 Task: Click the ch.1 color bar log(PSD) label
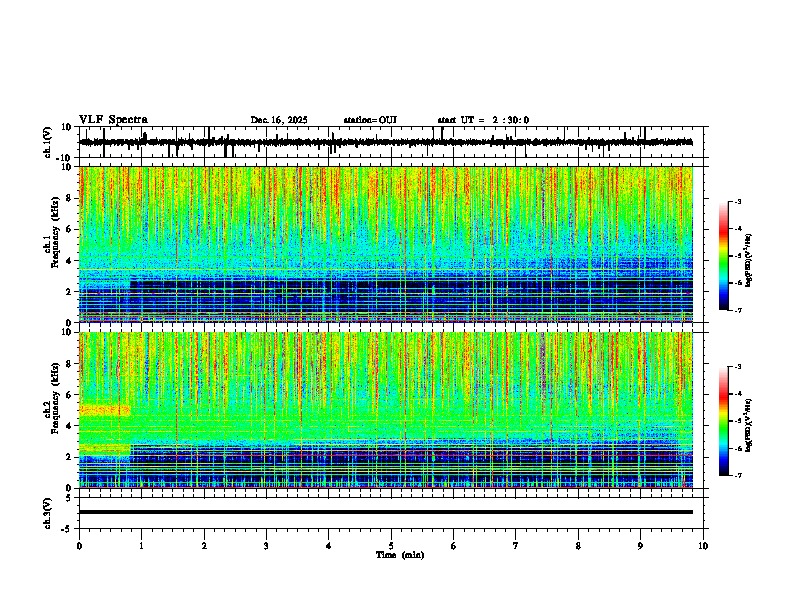click(x=749, y=261)
